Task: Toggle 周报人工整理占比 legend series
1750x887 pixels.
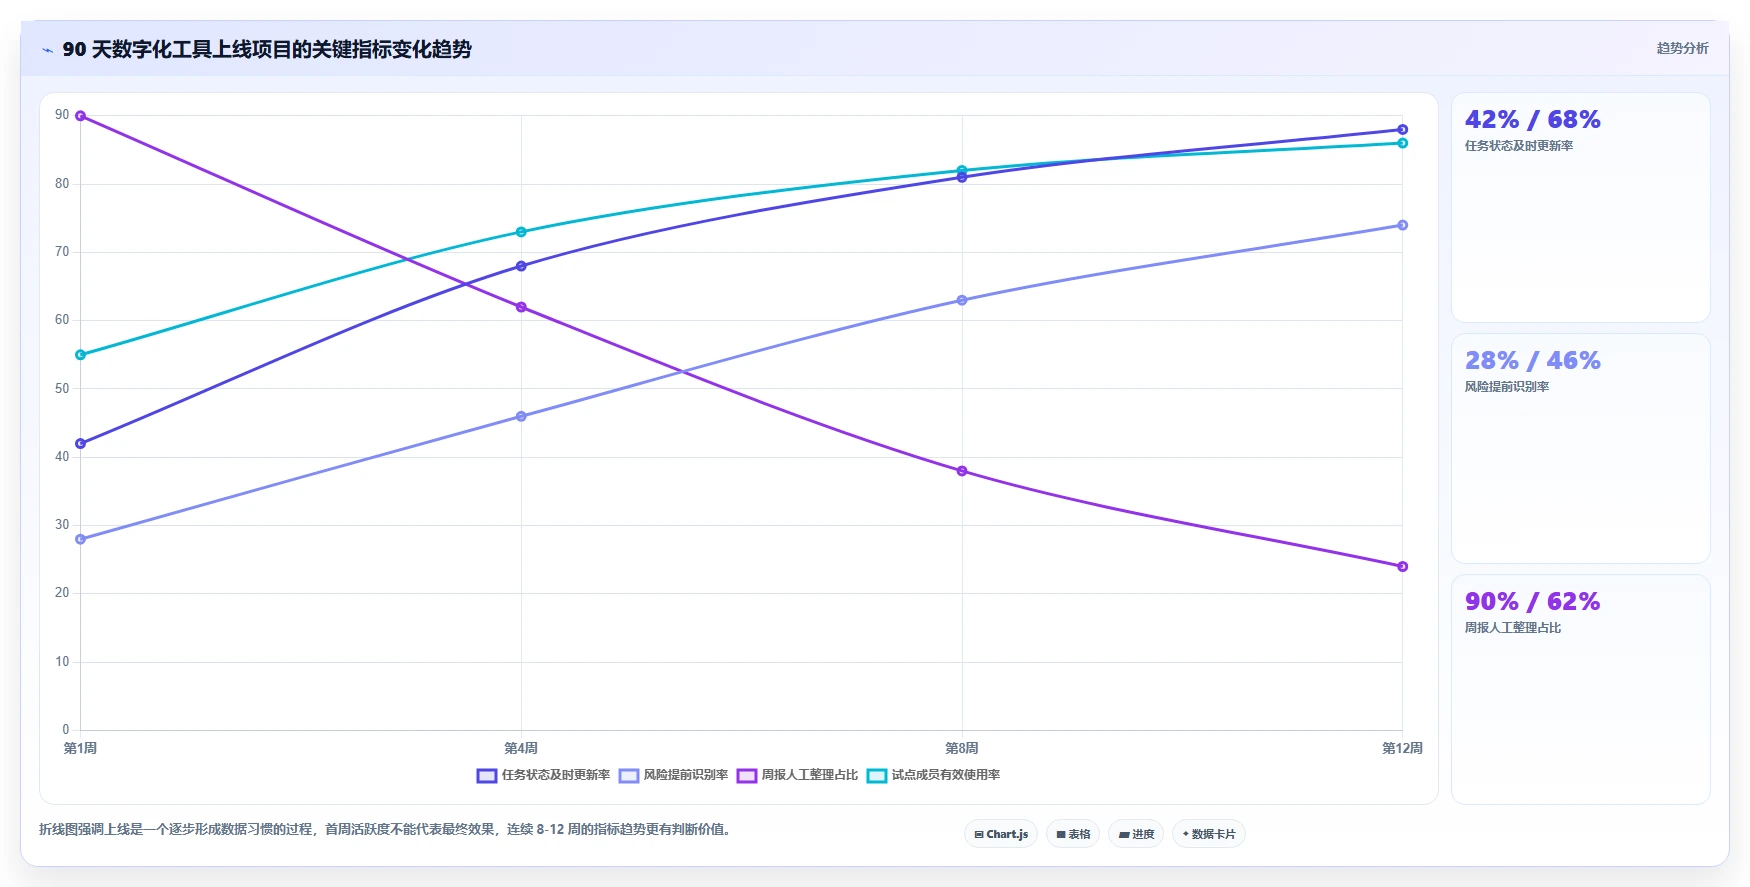Action: tap(797, 775)
